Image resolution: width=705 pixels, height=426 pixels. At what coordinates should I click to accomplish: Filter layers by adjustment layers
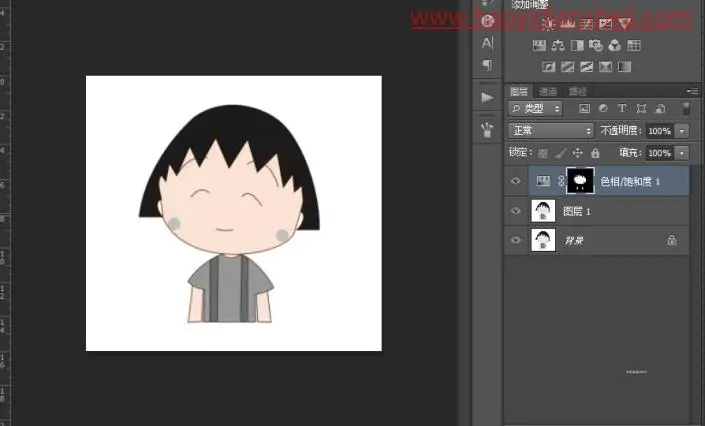[603, 108]
